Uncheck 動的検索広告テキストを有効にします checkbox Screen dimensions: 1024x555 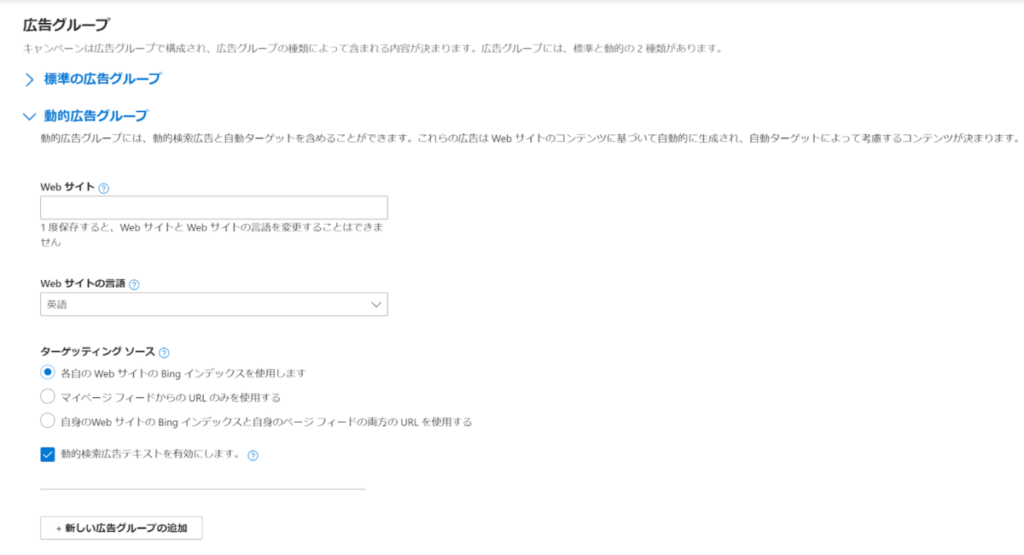click(x=47, y=454)
